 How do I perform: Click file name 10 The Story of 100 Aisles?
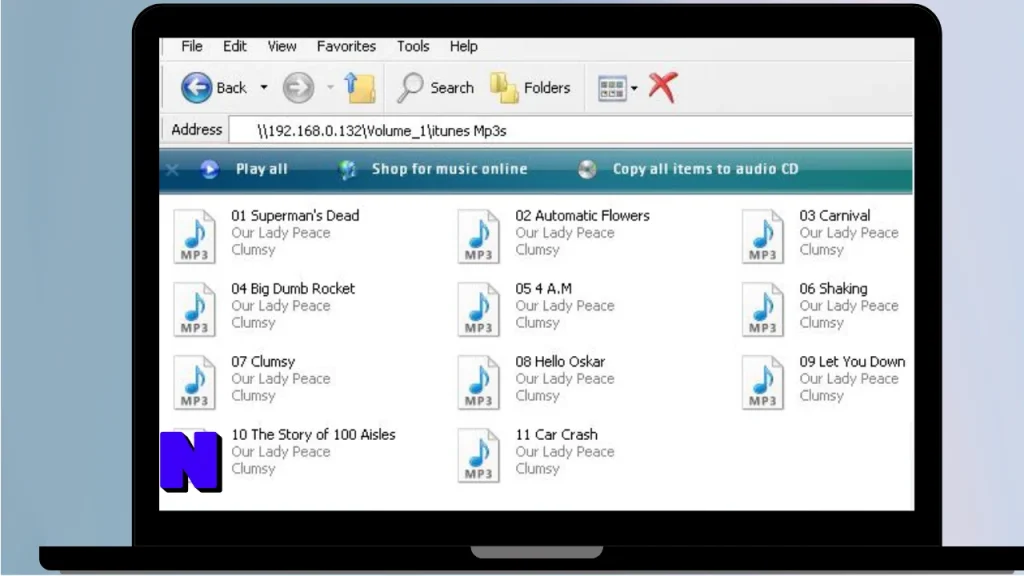pyautogui.click(x=313, y=435)
